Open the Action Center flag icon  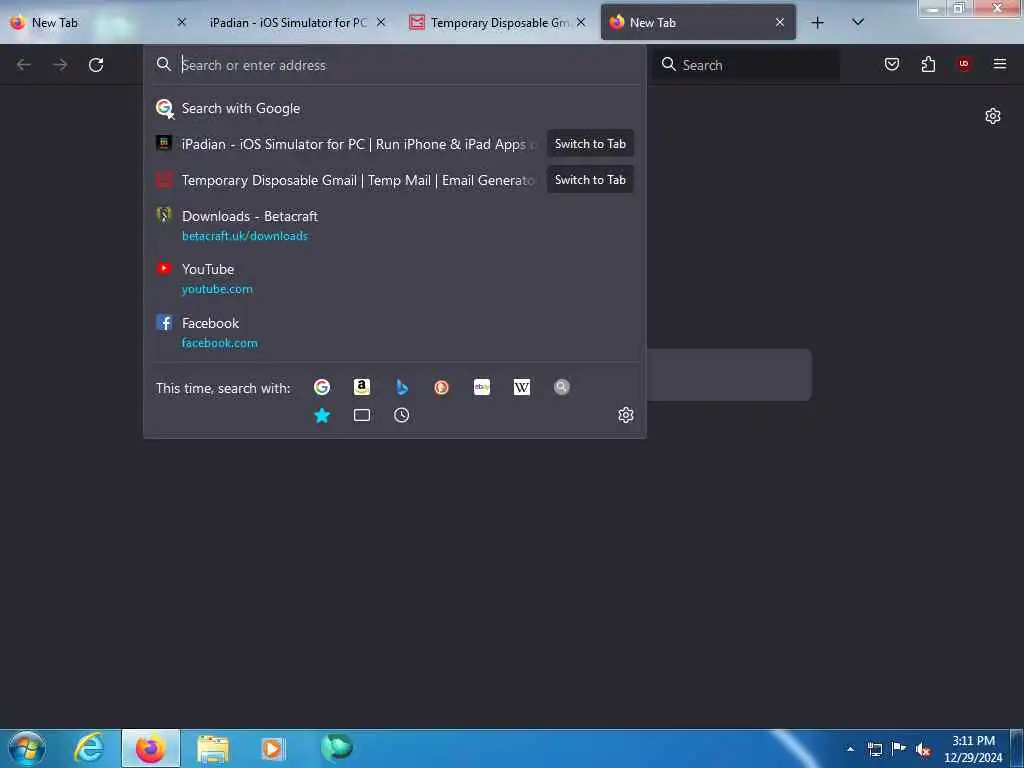click(899, 749)
